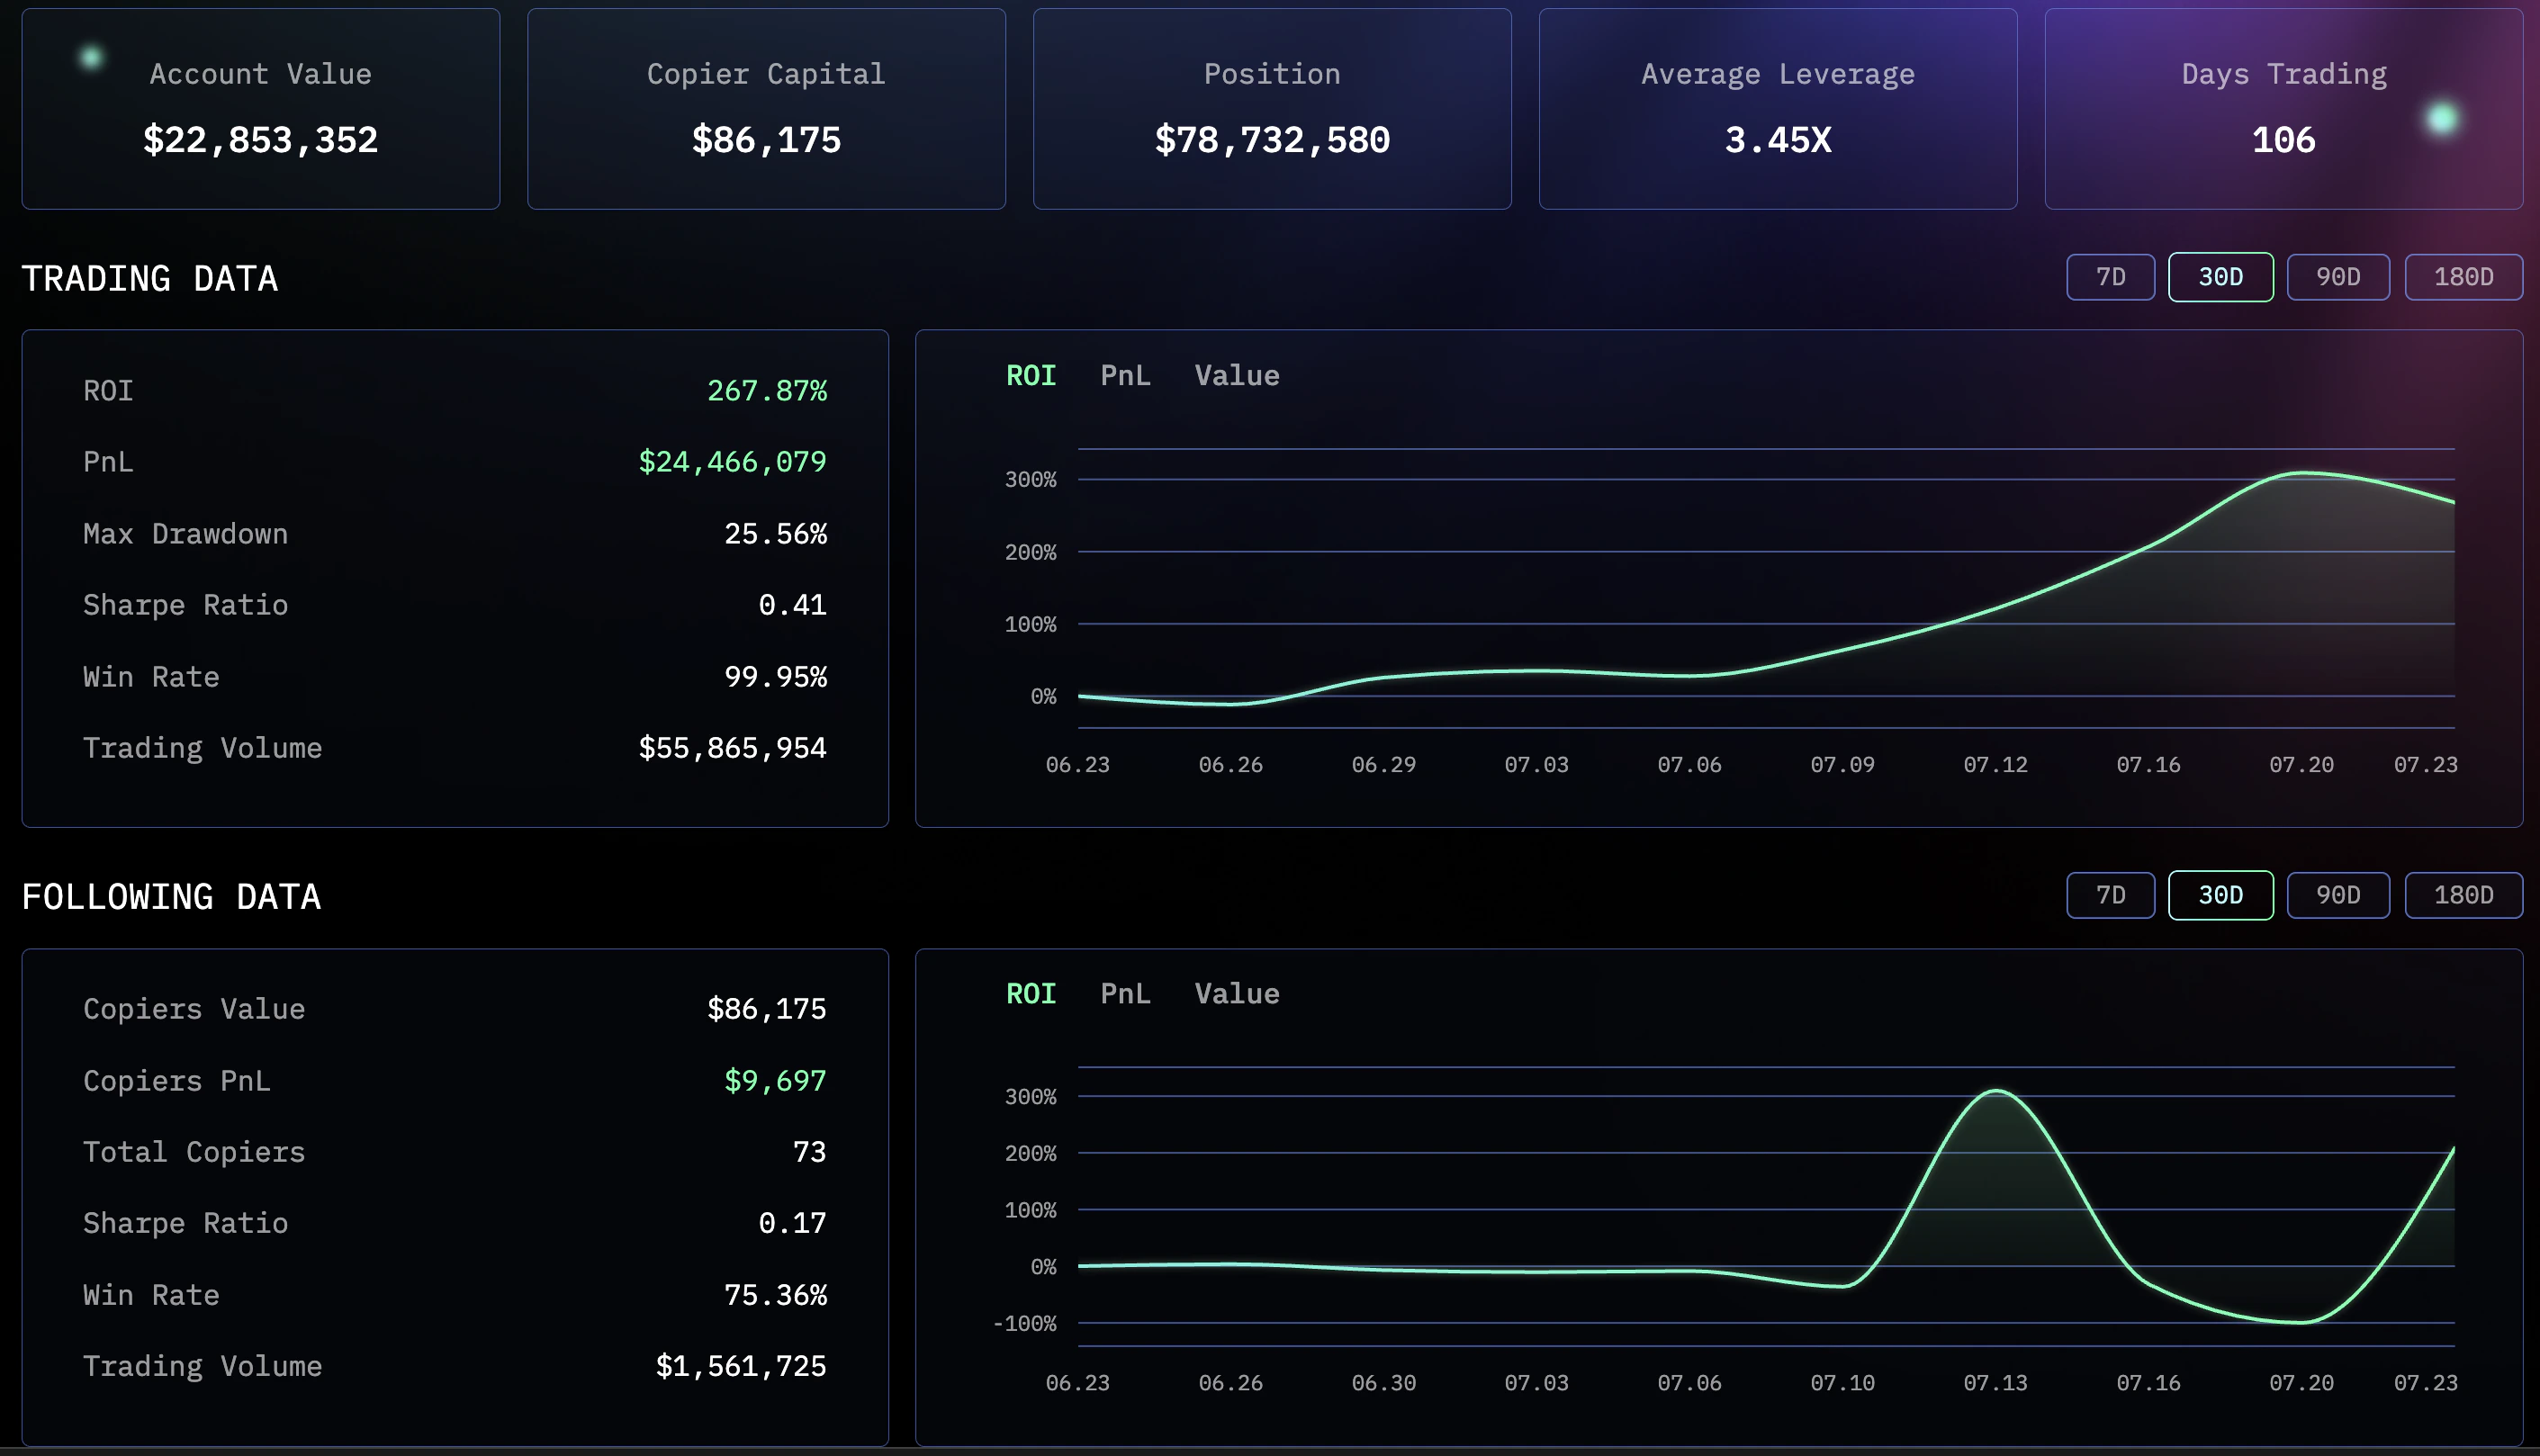The height and width of the screenshot is (1456, 2540).
Task: Switch Trading Data chart to PnL view
Action: [x=1125, y=375]
